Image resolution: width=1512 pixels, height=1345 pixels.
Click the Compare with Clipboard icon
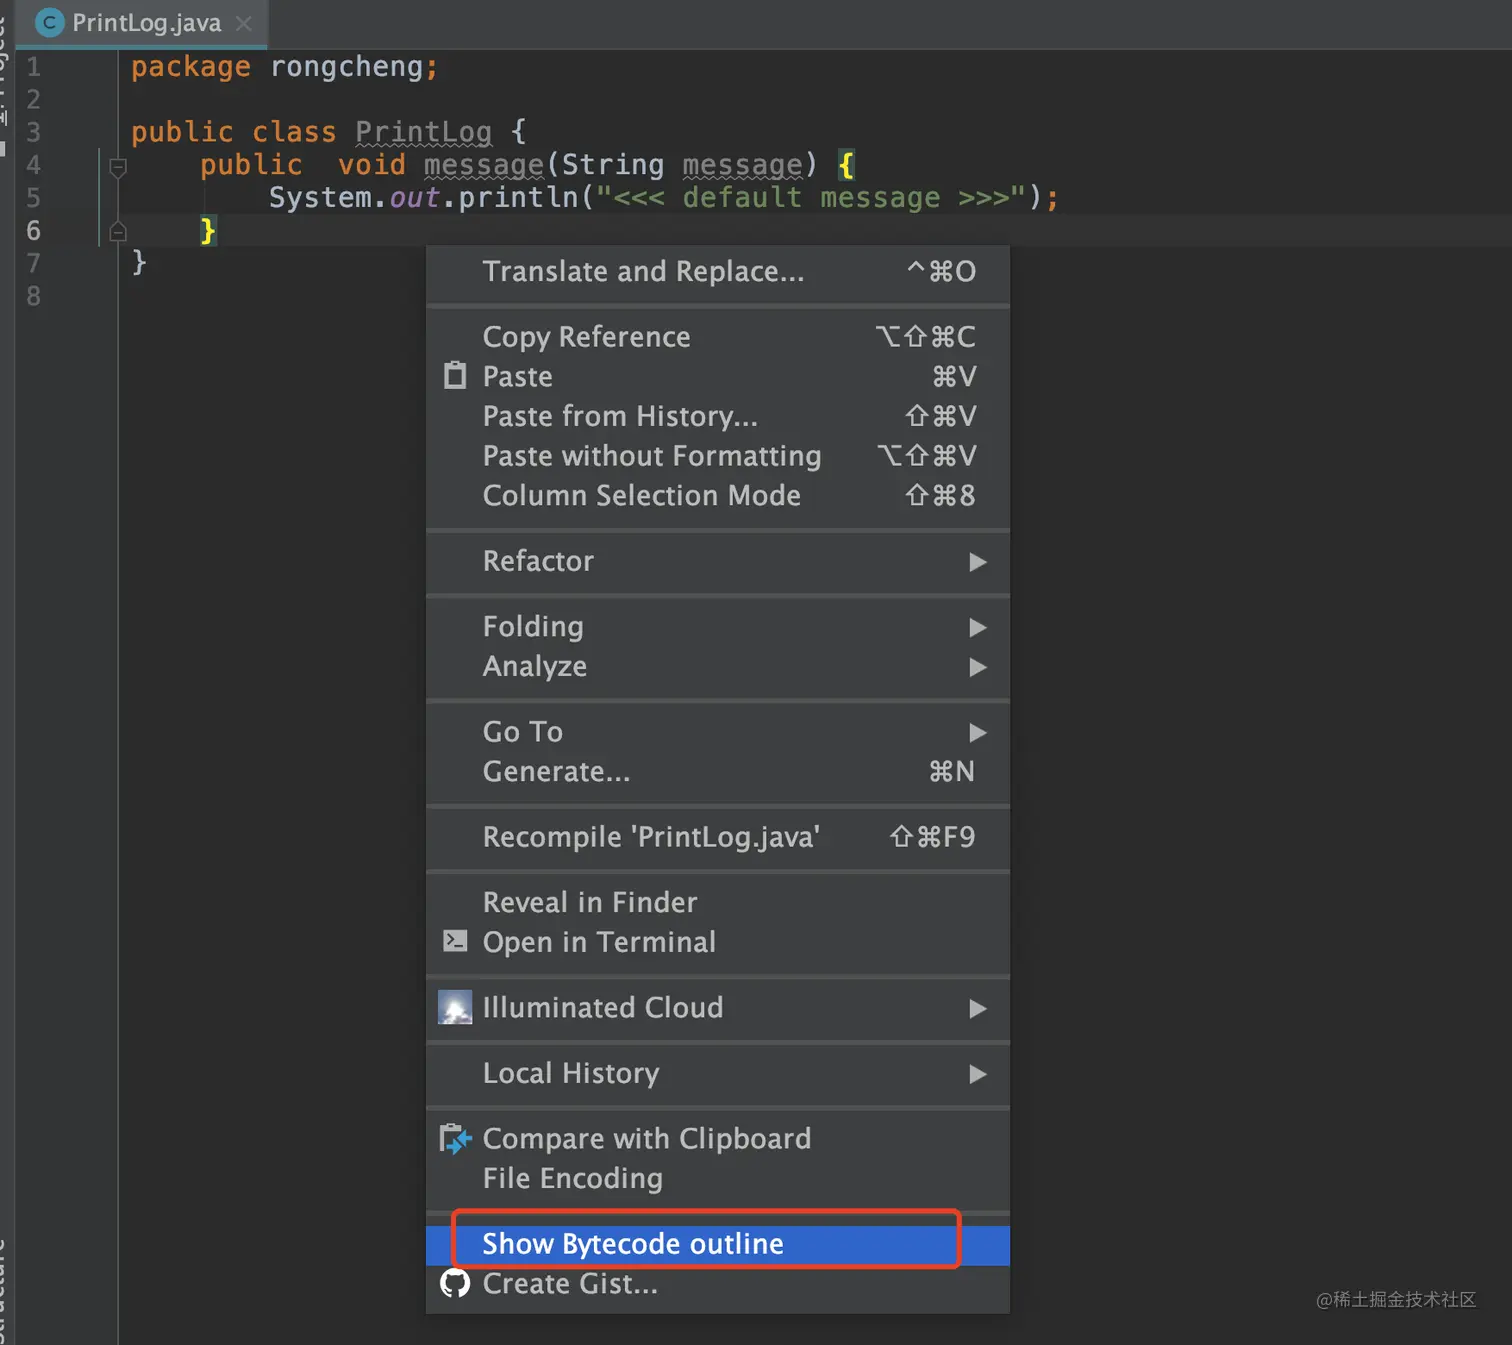(455, 1138)
